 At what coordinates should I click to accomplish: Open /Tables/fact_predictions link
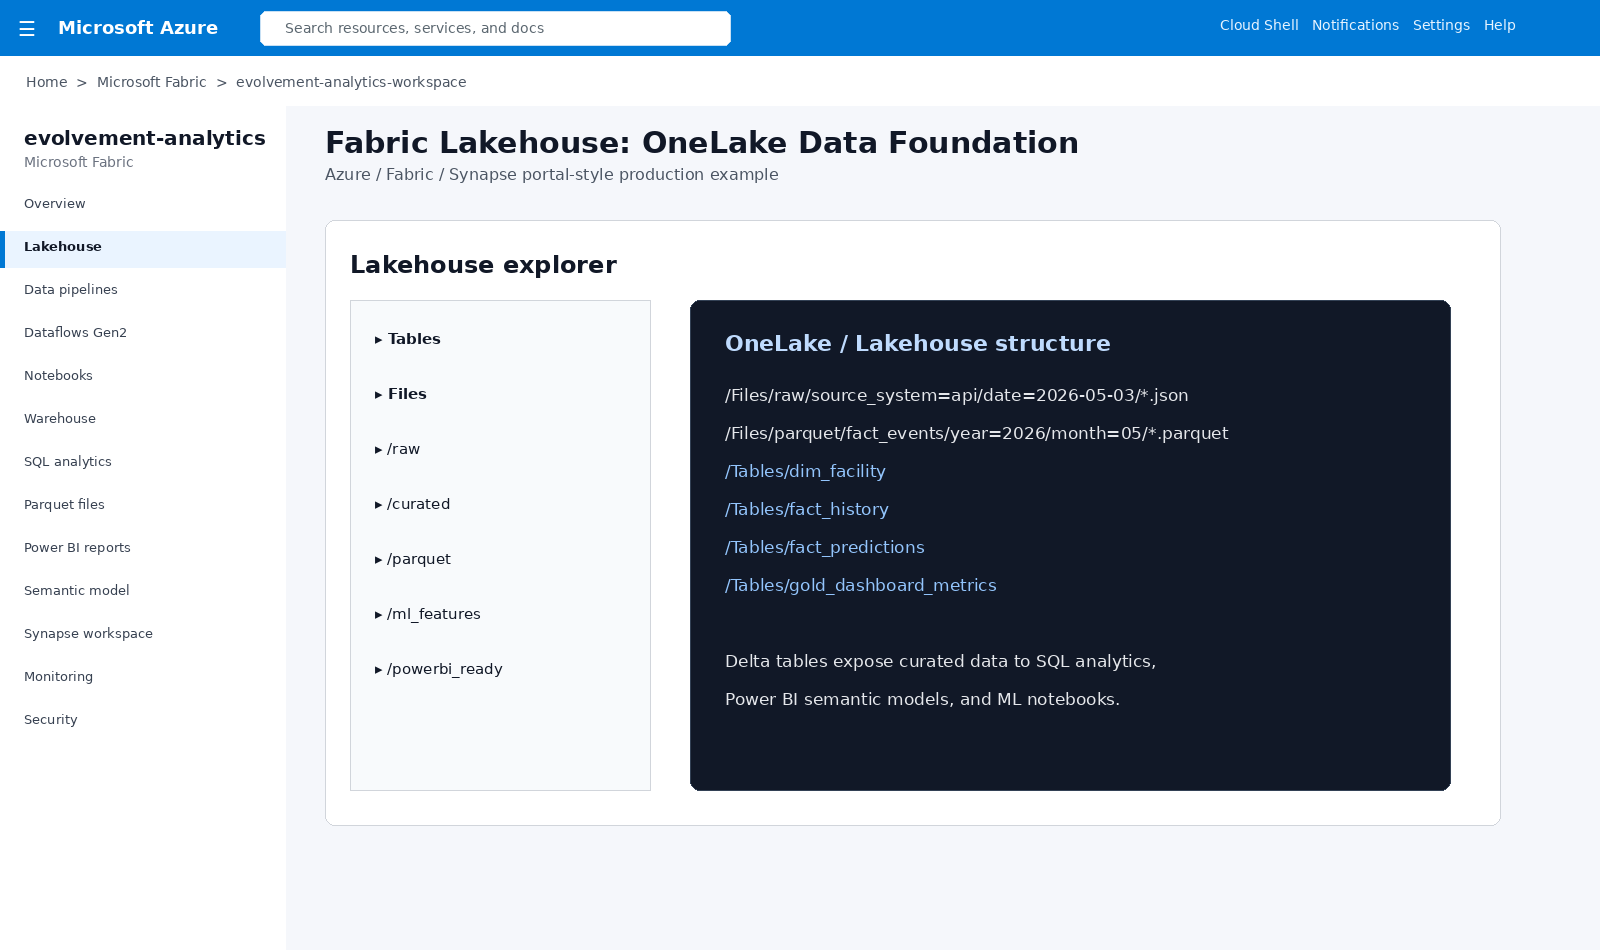click(x=825, y=547)
